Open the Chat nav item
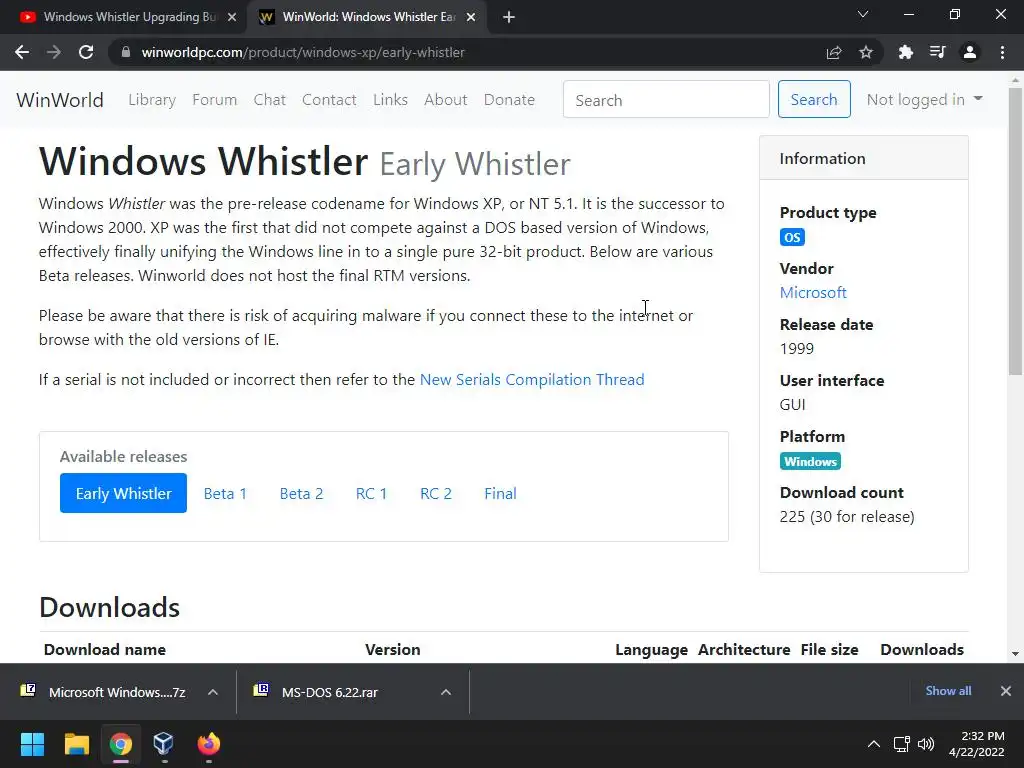1024x768 pixels. tap(270, 100)
